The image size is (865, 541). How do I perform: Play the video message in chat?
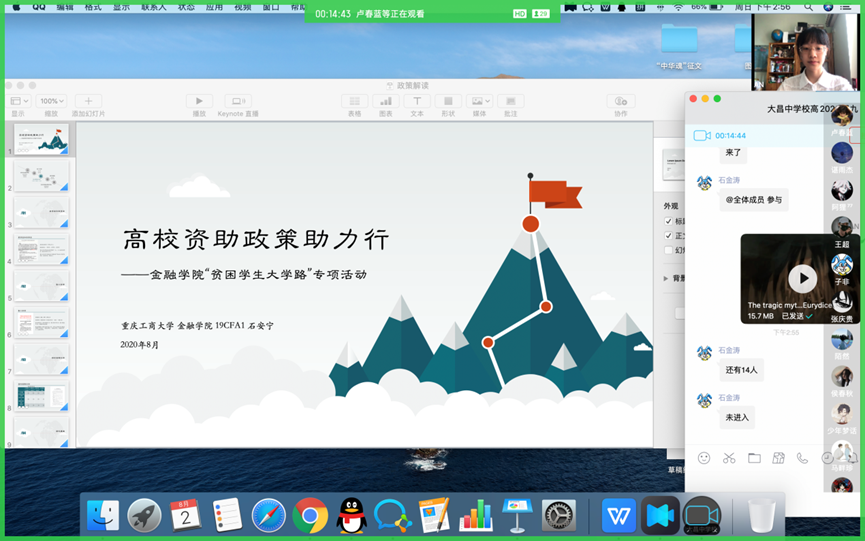[x=802, y=278]
